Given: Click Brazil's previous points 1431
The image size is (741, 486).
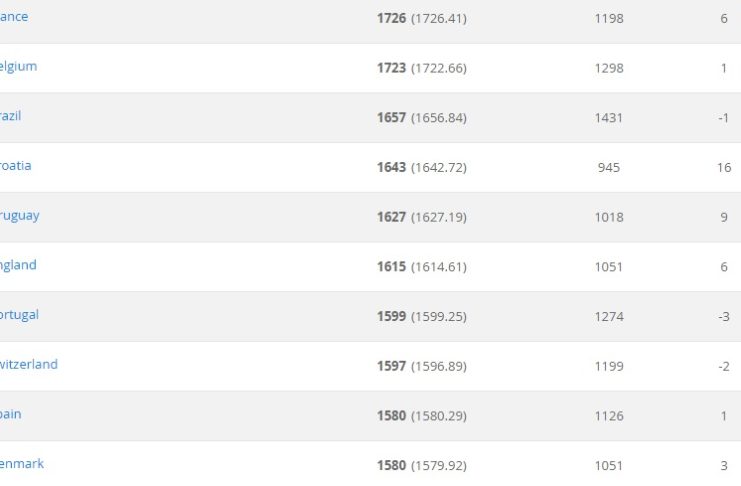Looking at the screenshot, I should 608,118.
